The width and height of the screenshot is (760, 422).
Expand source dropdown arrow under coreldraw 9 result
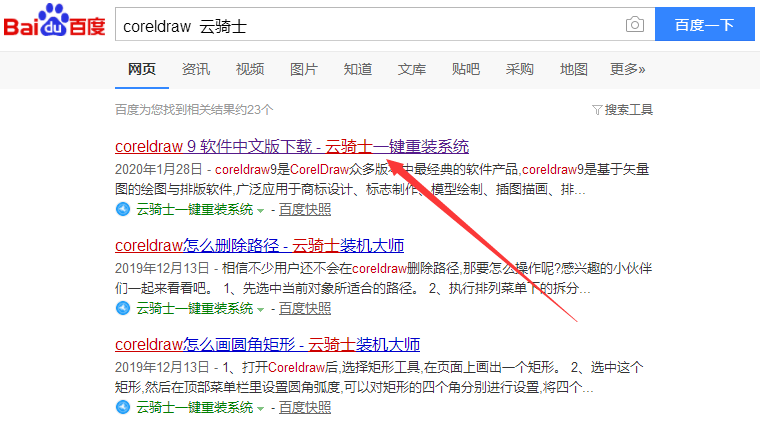coord(260,211)
